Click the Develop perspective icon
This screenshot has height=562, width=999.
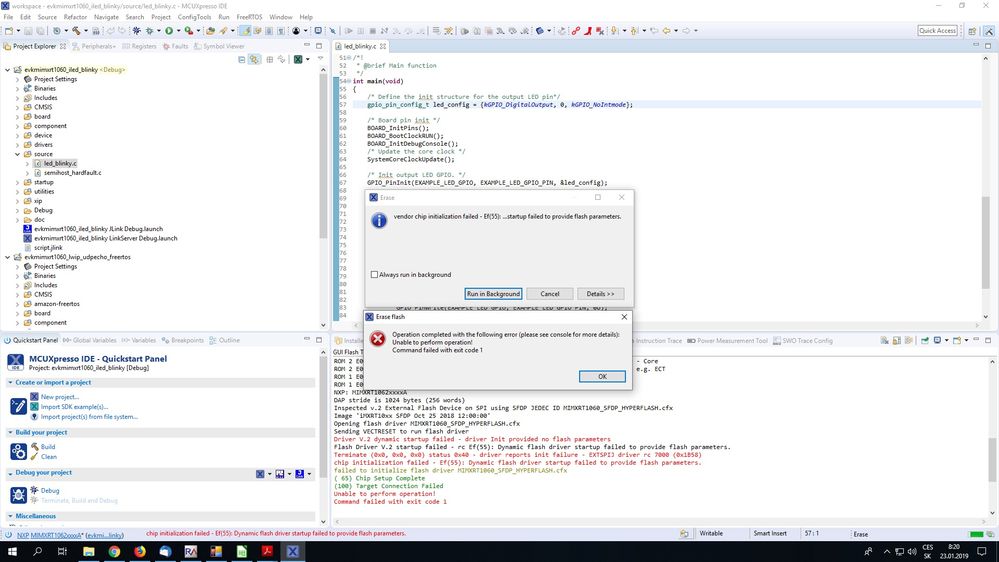point(989,31)
